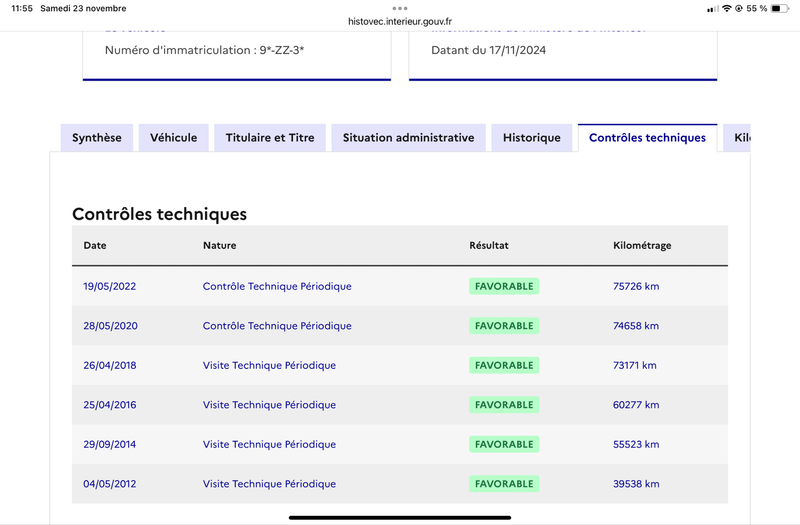This screenshot has height=525, width=800.
Task: Click the Contrôles techniques section heading
Action: tap(159, 214)
